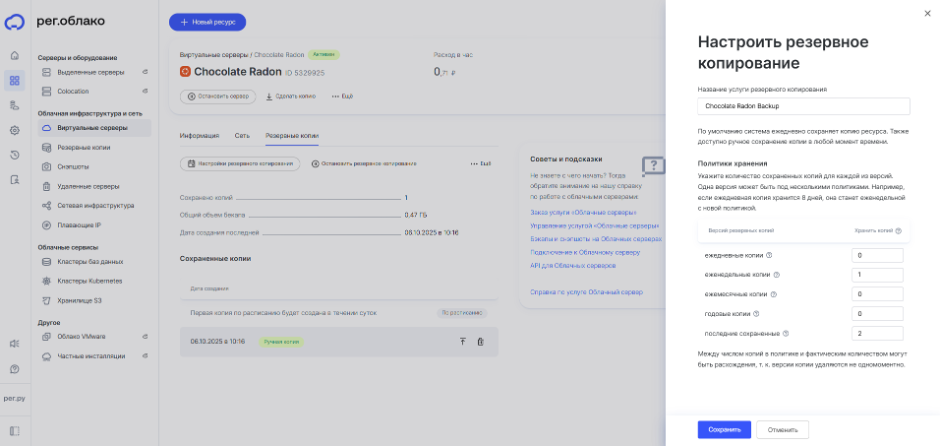Click help icon beside 'последние сохраненные'
The image size is (941, 447).
tap(785, 333)
